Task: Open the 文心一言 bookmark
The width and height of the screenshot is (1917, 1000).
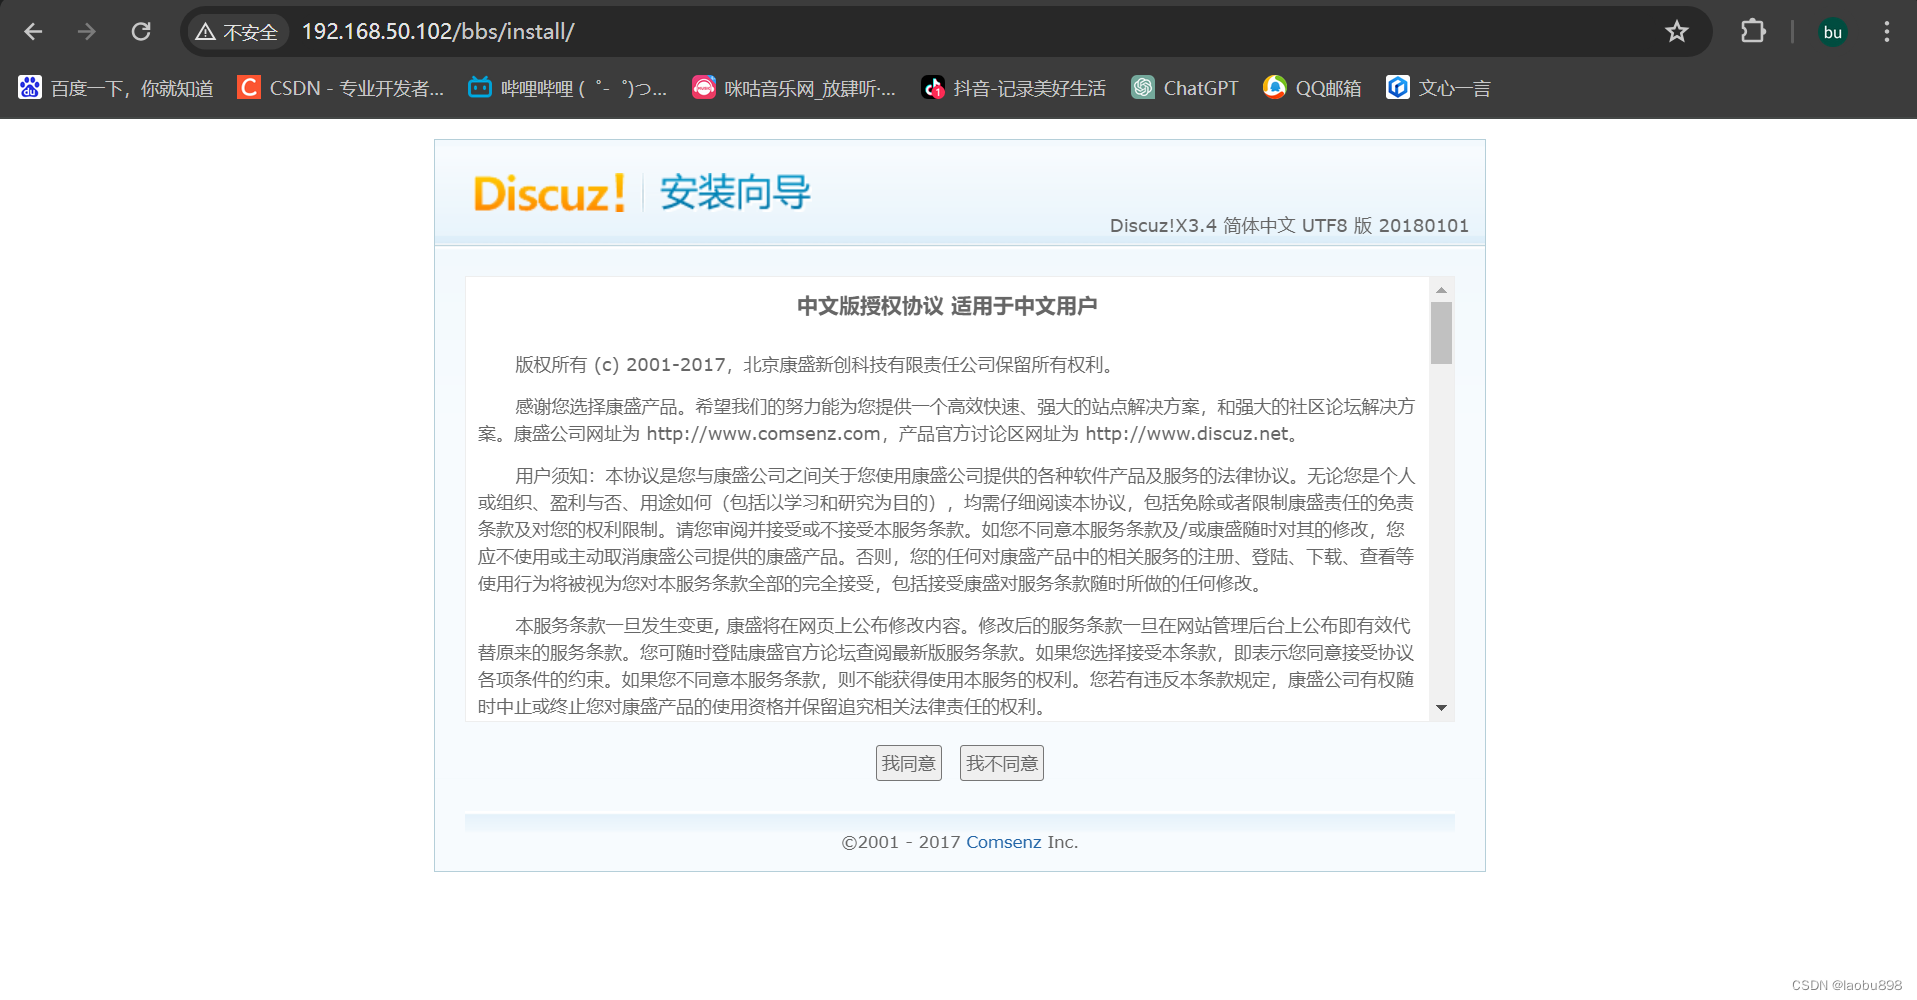Action: click(x=1438, y=88)
